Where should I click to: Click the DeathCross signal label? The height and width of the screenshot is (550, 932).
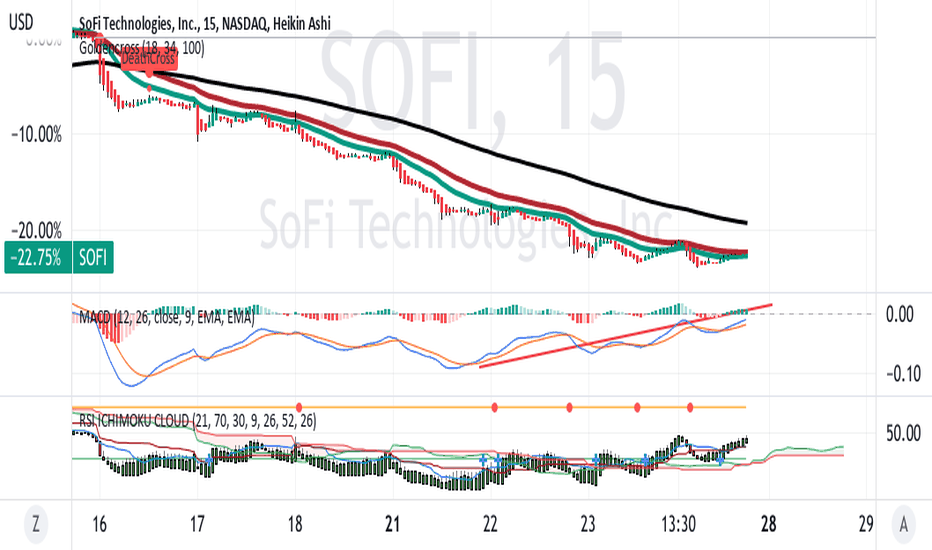(x=149, y=59)
